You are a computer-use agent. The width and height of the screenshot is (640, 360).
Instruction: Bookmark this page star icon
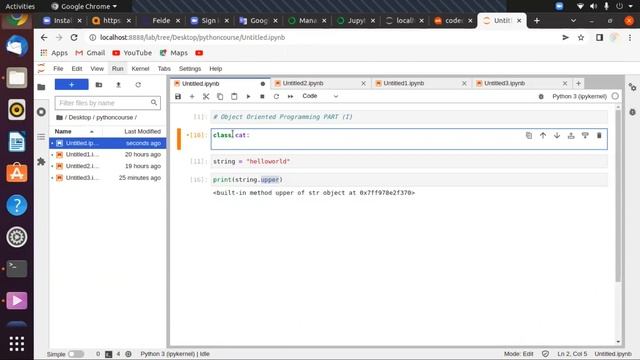(581, 38)
